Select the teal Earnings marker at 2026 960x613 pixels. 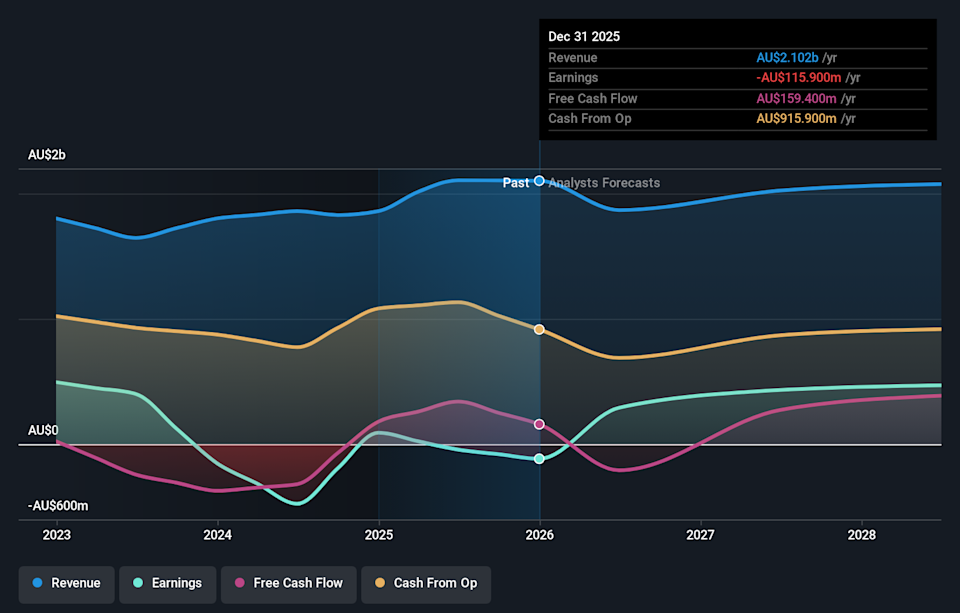(540, 459)
